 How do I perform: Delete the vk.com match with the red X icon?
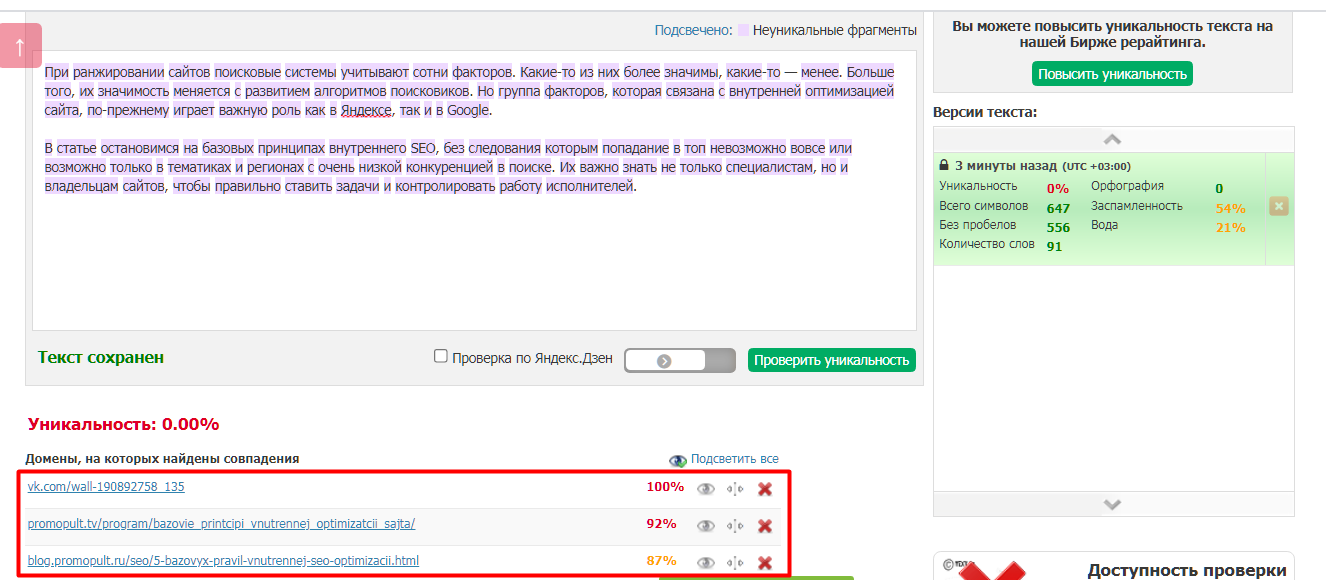(763, 489)
